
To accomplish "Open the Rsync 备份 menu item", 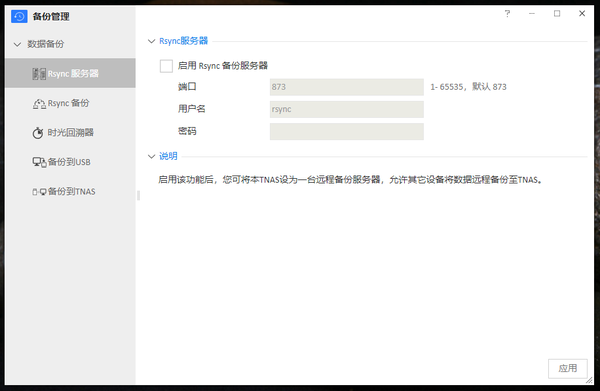I will [x=70, y=103].
